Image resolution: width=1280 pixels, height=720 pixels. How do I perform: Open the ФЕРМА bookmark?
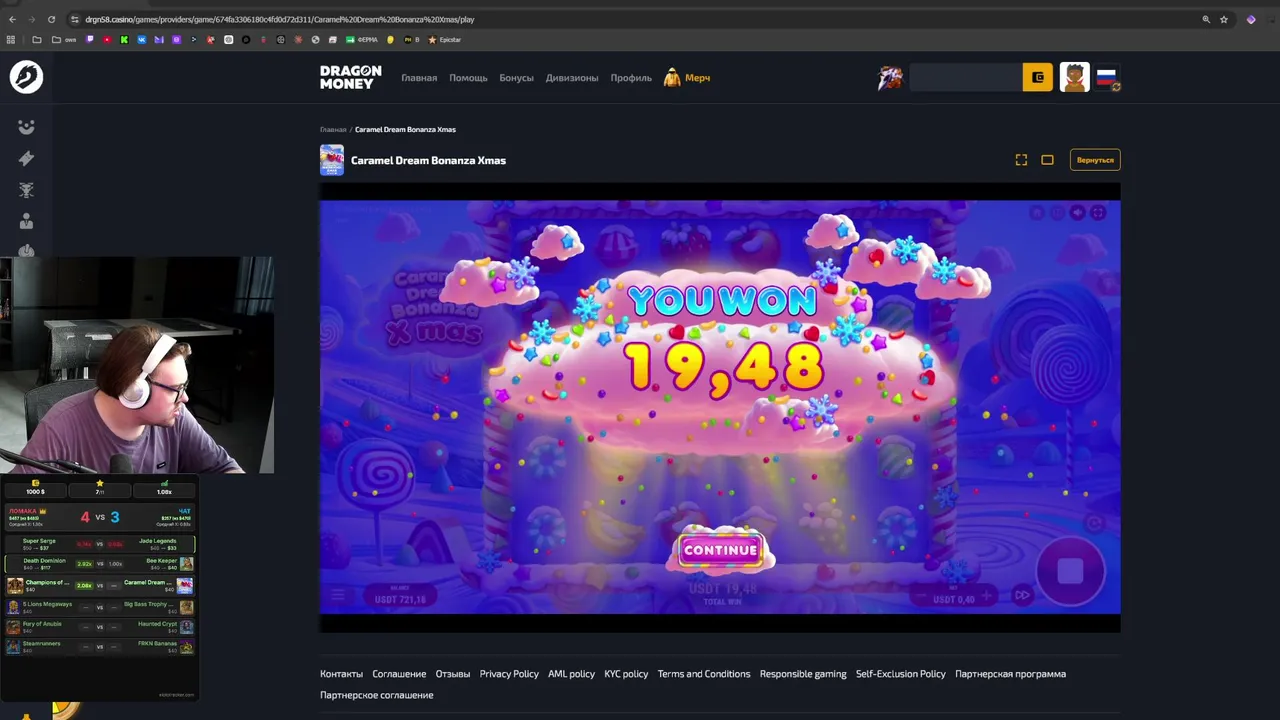click(x=363, y=40)
